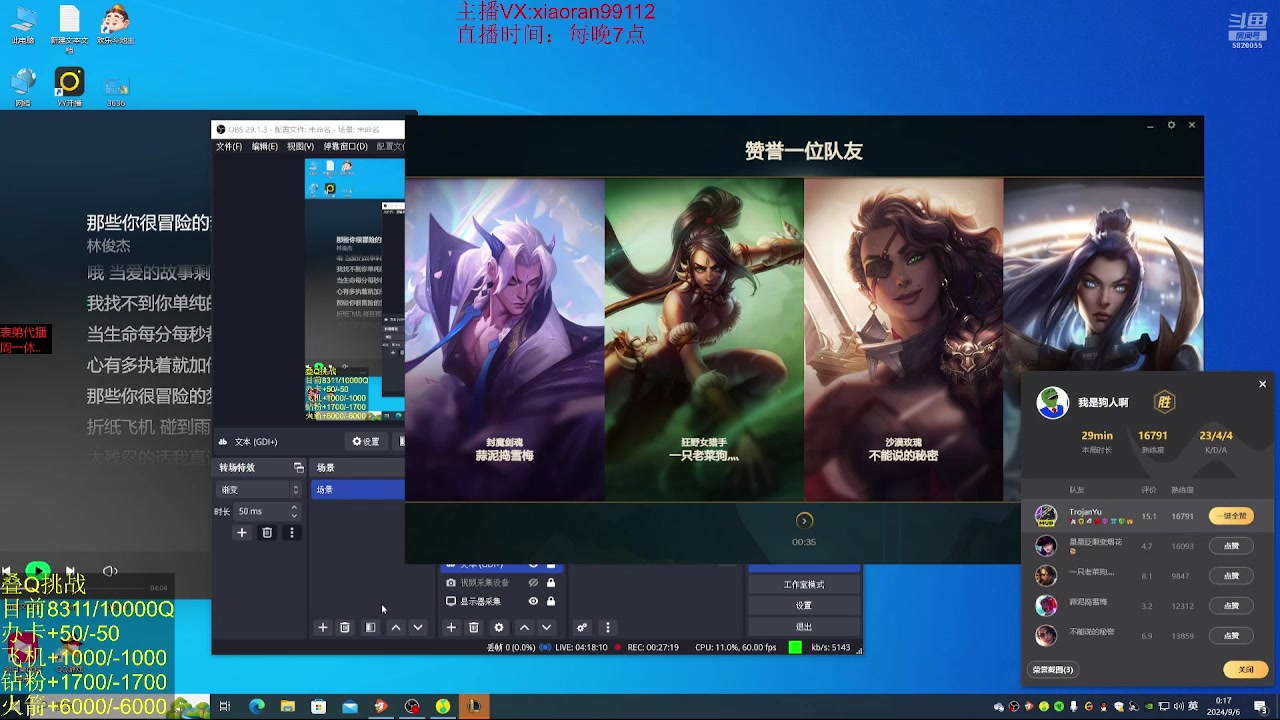Open scene filters icon in OBS scenes panel
The width and height of the screenshot is (1280, 720).
pyautogui.click(x=371, y=627)
